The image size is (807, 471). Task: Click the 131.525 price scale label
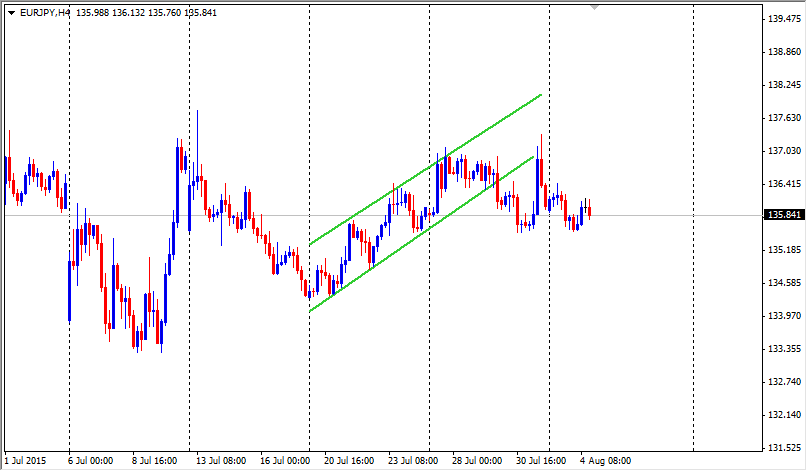[x=784, y=448]
